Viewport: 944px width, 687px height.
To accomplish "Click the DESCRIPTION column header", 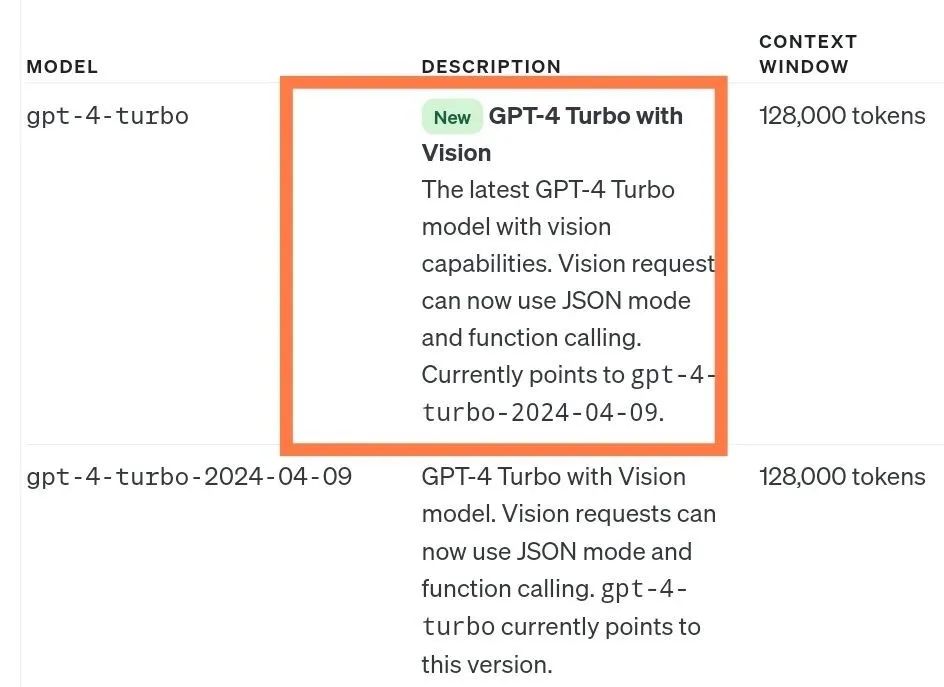I will 491,67.
